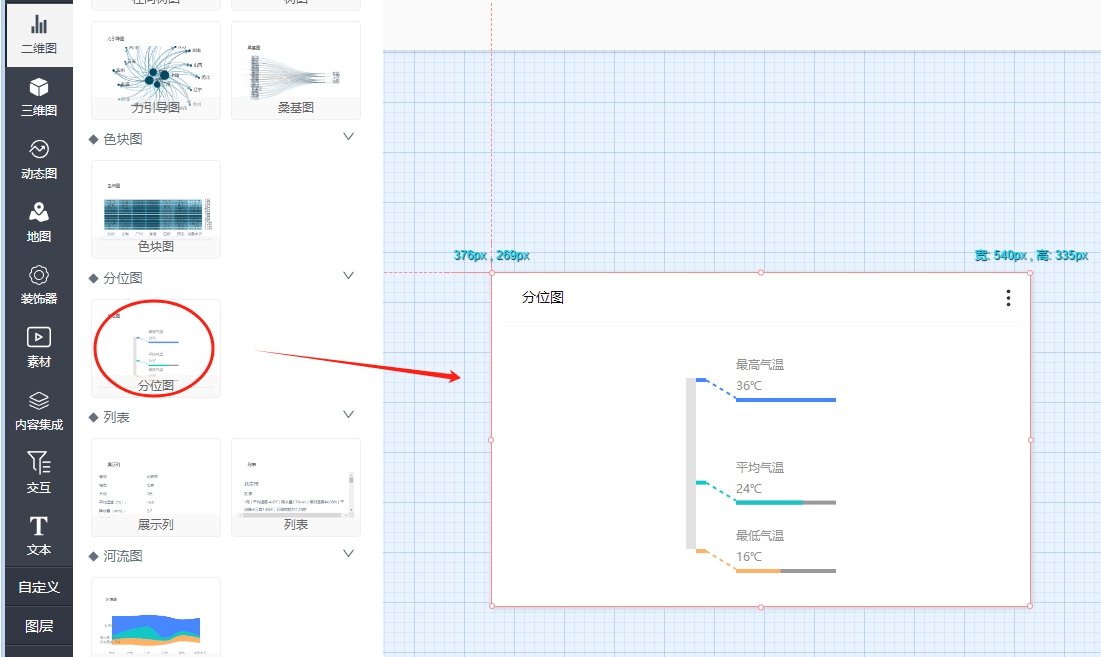Open the 装饰器 decorator panel
The width and height of the screenshot is (1101, 657).
point(38,285)
